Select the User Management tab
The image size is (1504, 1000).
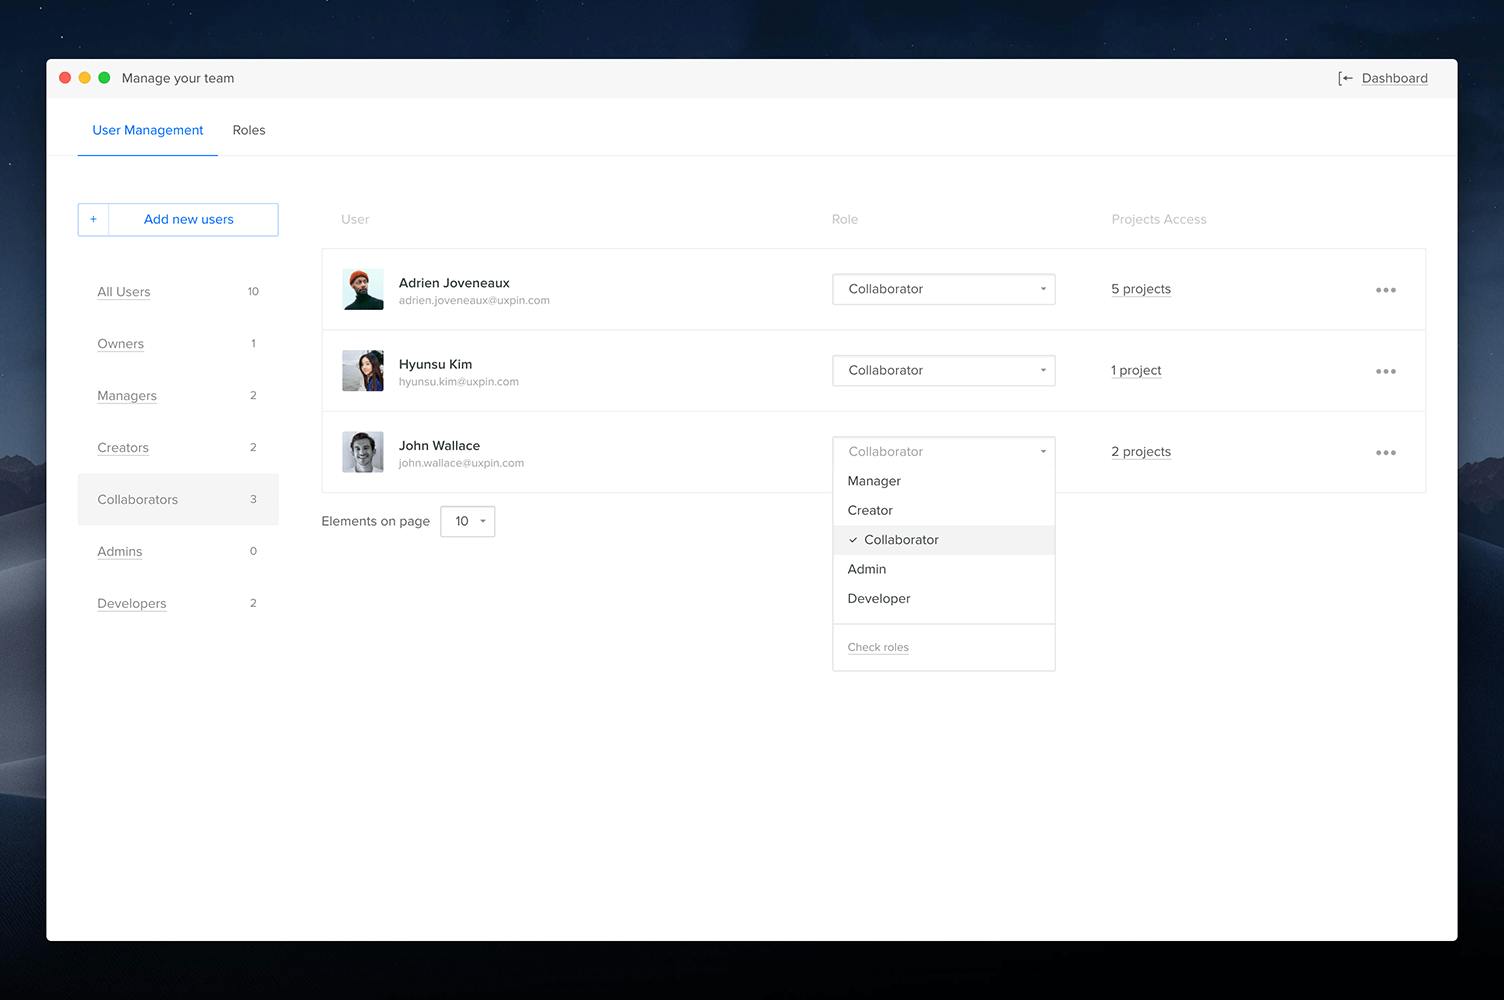coord(147,130)
